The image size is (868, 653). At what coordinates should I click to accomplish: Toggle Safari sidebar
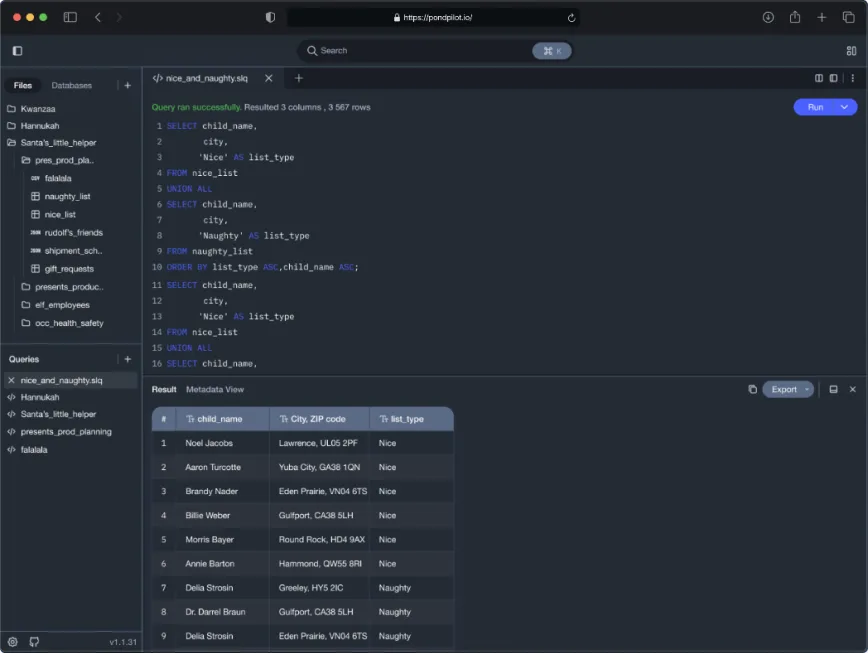[70, 17]
